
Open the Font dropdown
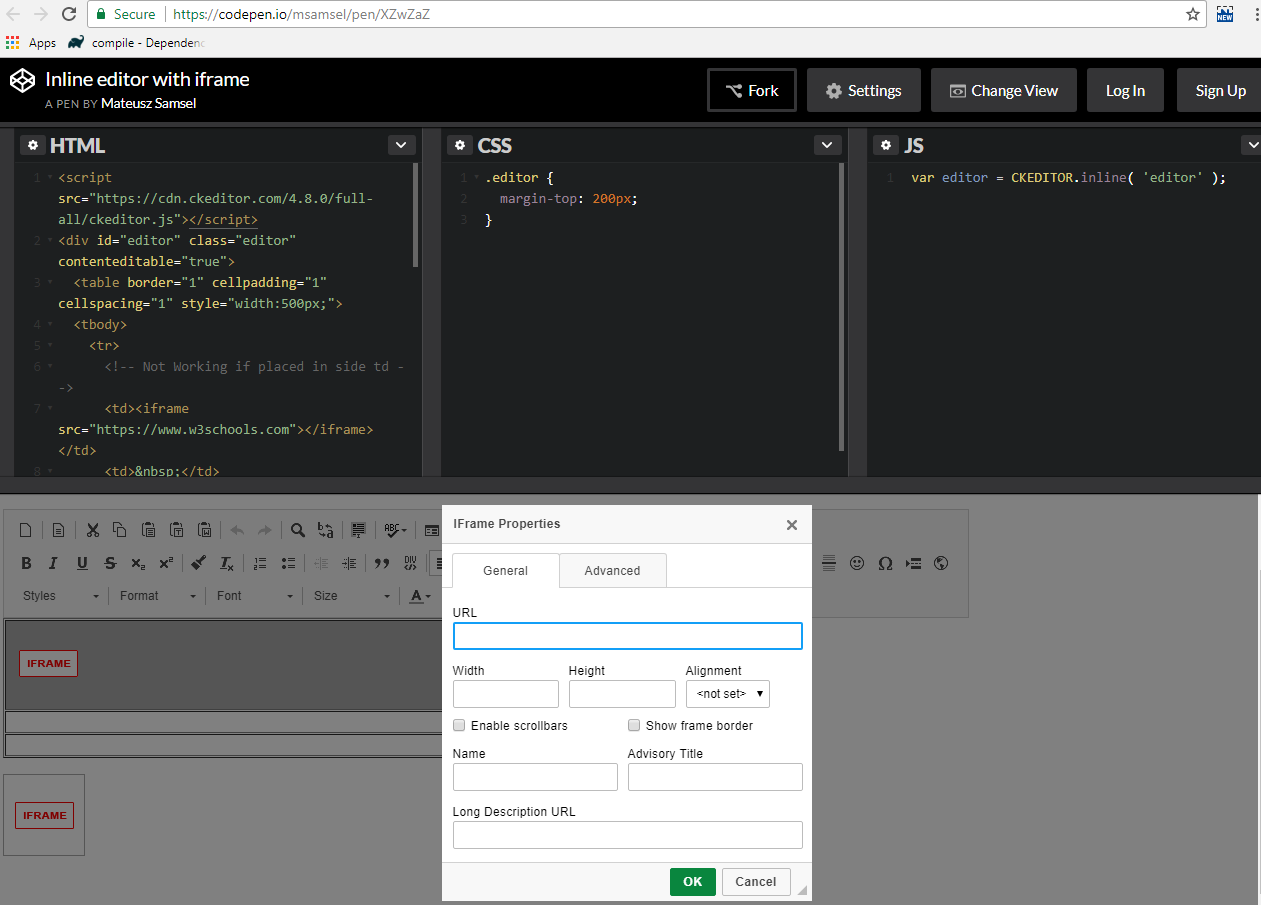click(x=255, y=596)
